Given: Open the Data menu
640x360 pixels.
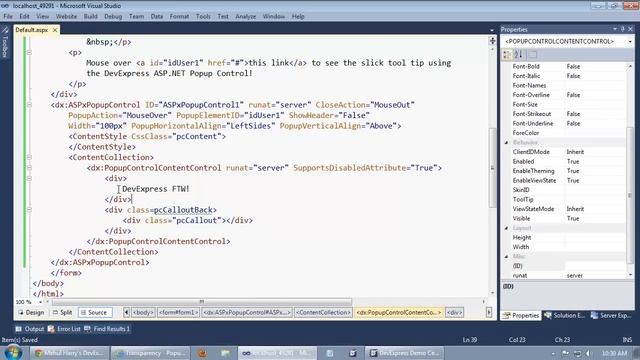Looking at the screenshot, I should coord(157,16).
